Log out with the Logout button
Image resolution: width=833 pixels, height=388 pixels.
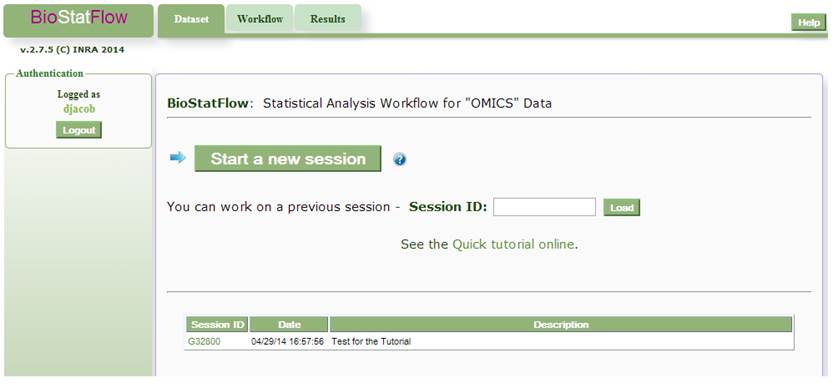[x=79, y=130]
